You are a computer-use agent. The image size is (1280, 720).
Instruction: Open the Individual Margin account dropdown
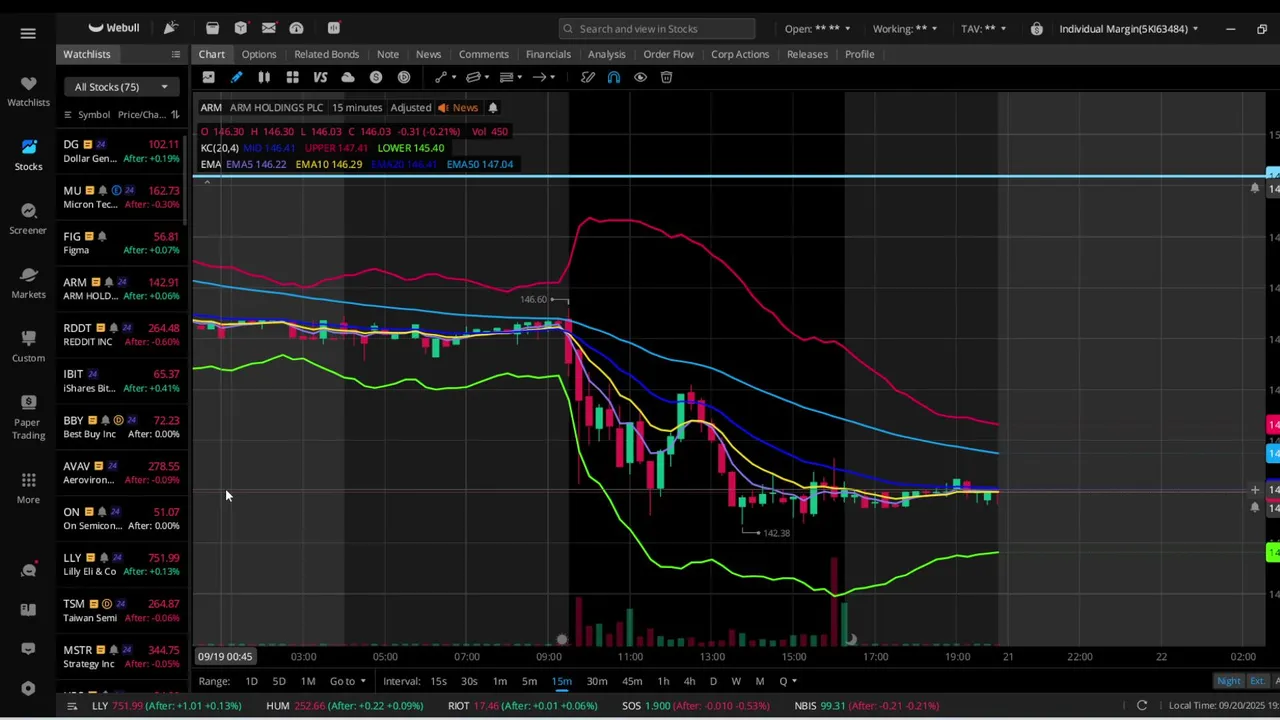click(1129, 28)
